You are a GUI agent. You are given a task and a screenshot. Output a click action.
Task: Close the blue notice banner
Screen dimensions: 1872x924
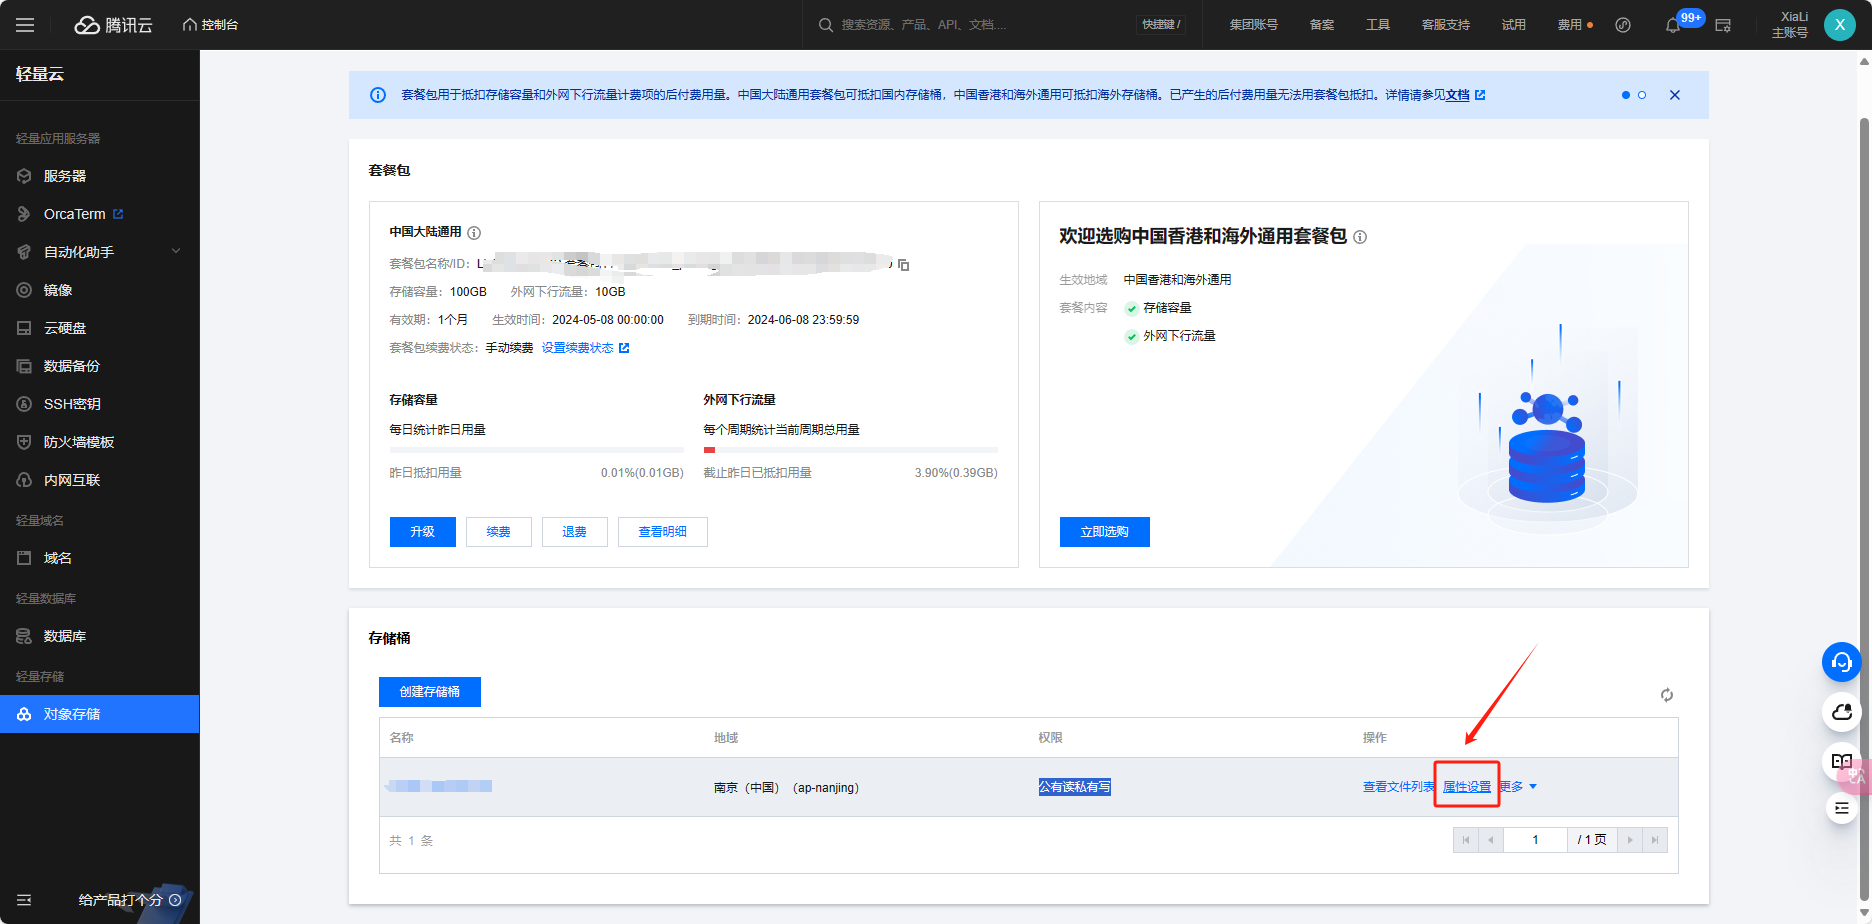pos(1675,95)
